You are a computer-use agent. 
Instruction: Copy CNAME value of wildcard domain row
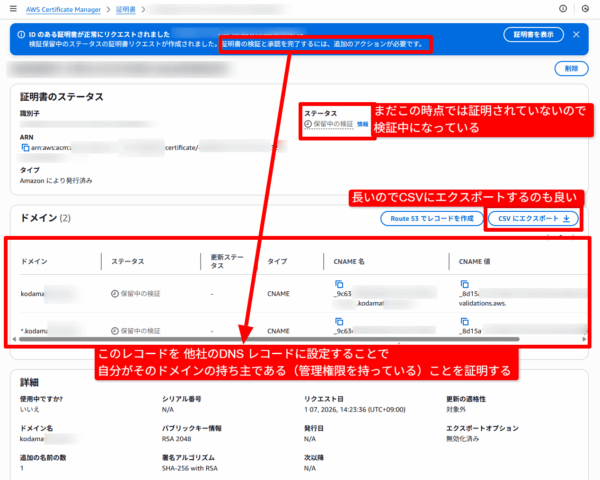[464, 320]
